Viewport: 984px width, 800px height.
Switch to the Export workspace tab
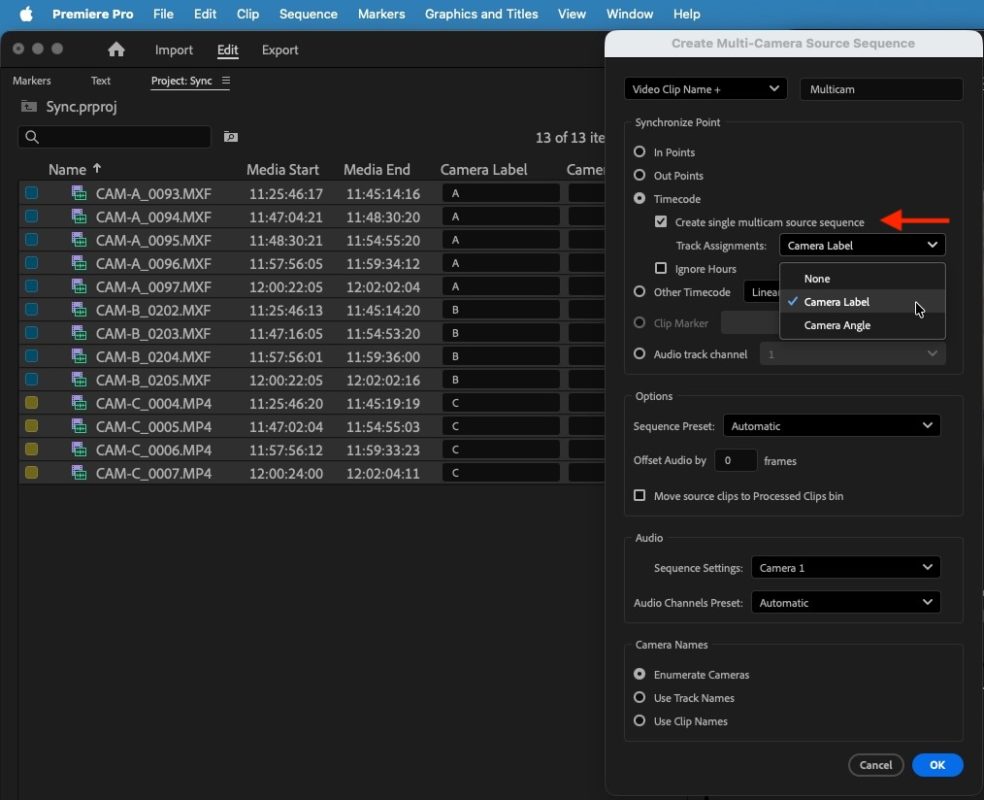(280, 50)
